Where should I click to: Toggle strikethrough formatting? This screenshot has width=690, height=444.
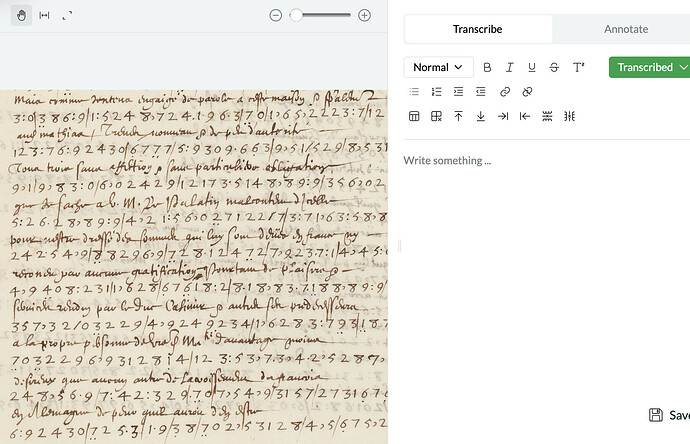(554, 68)
